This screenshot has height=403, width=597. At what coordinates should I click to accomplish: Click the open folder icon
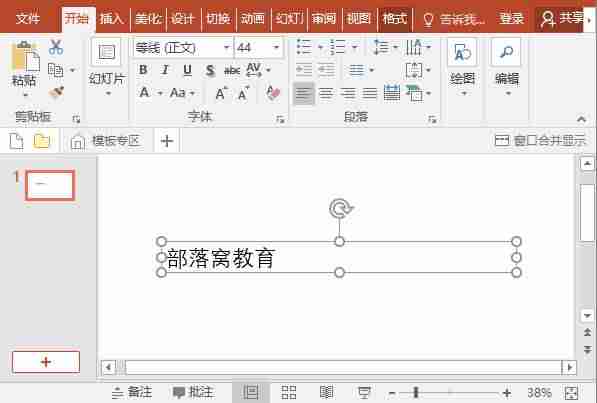(x=42, y=141)
